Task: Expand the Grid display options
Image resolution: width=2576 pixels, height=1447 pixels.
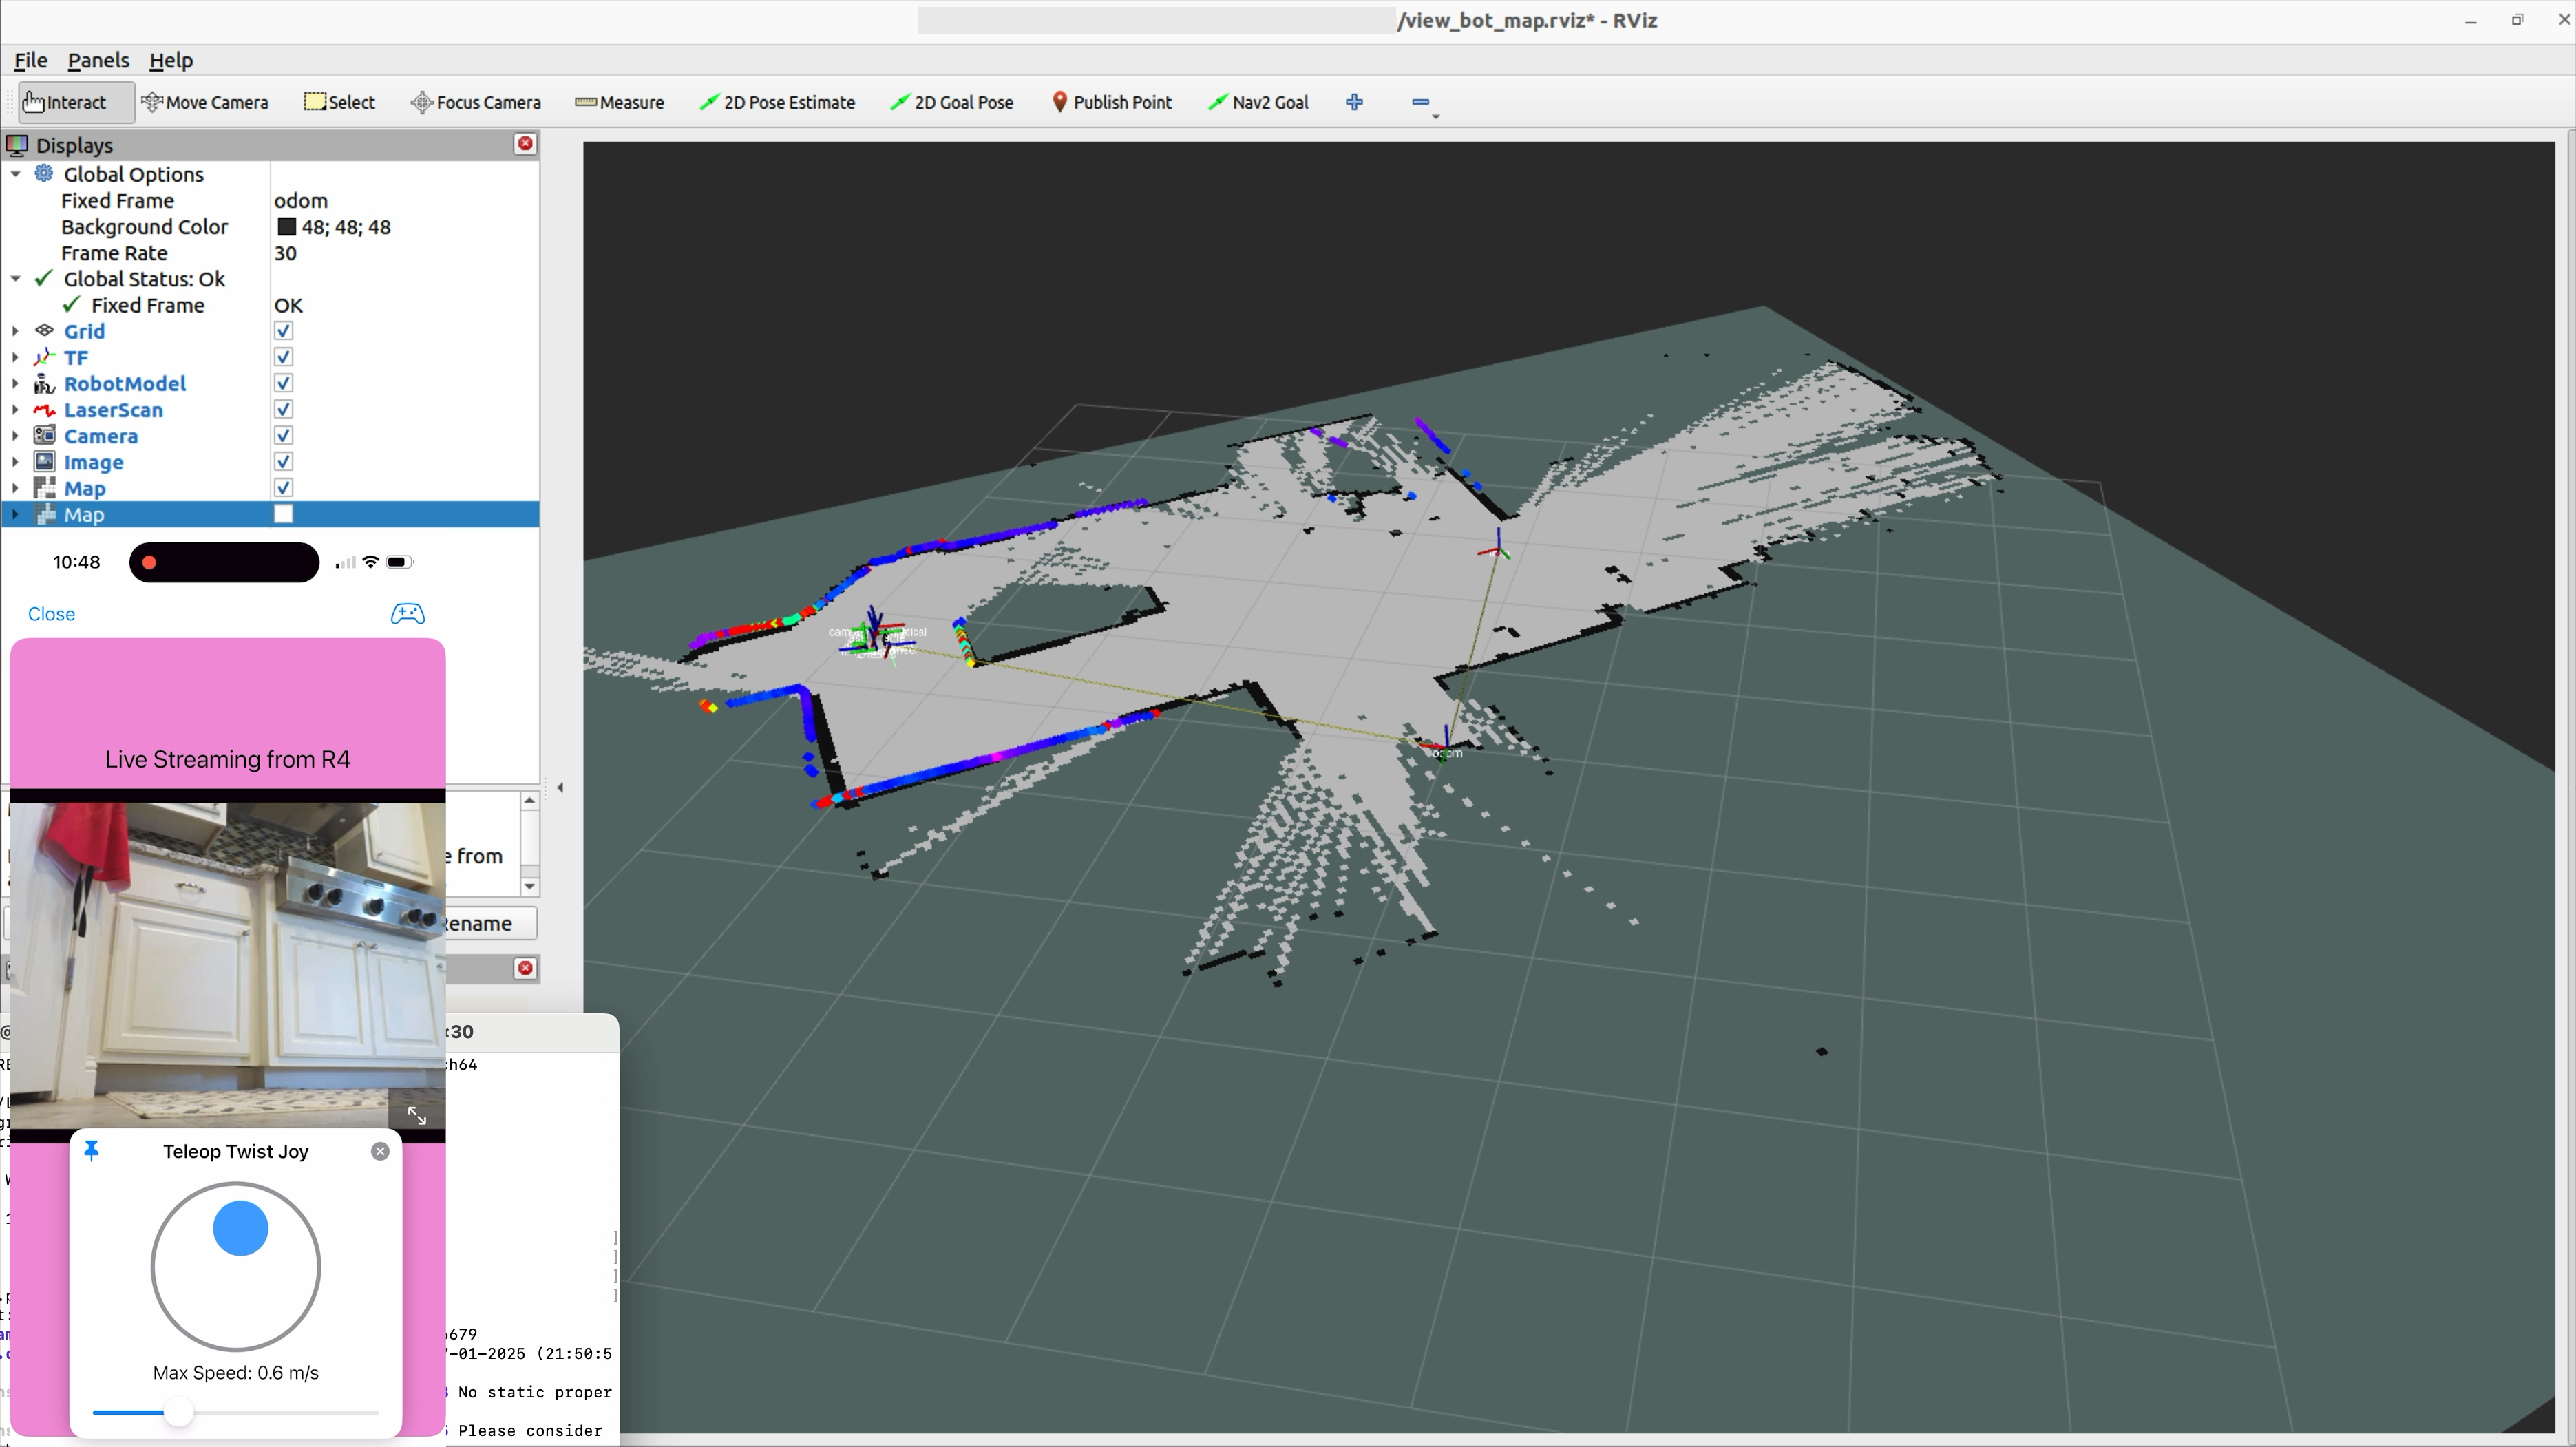Action: tap(15, 331)
